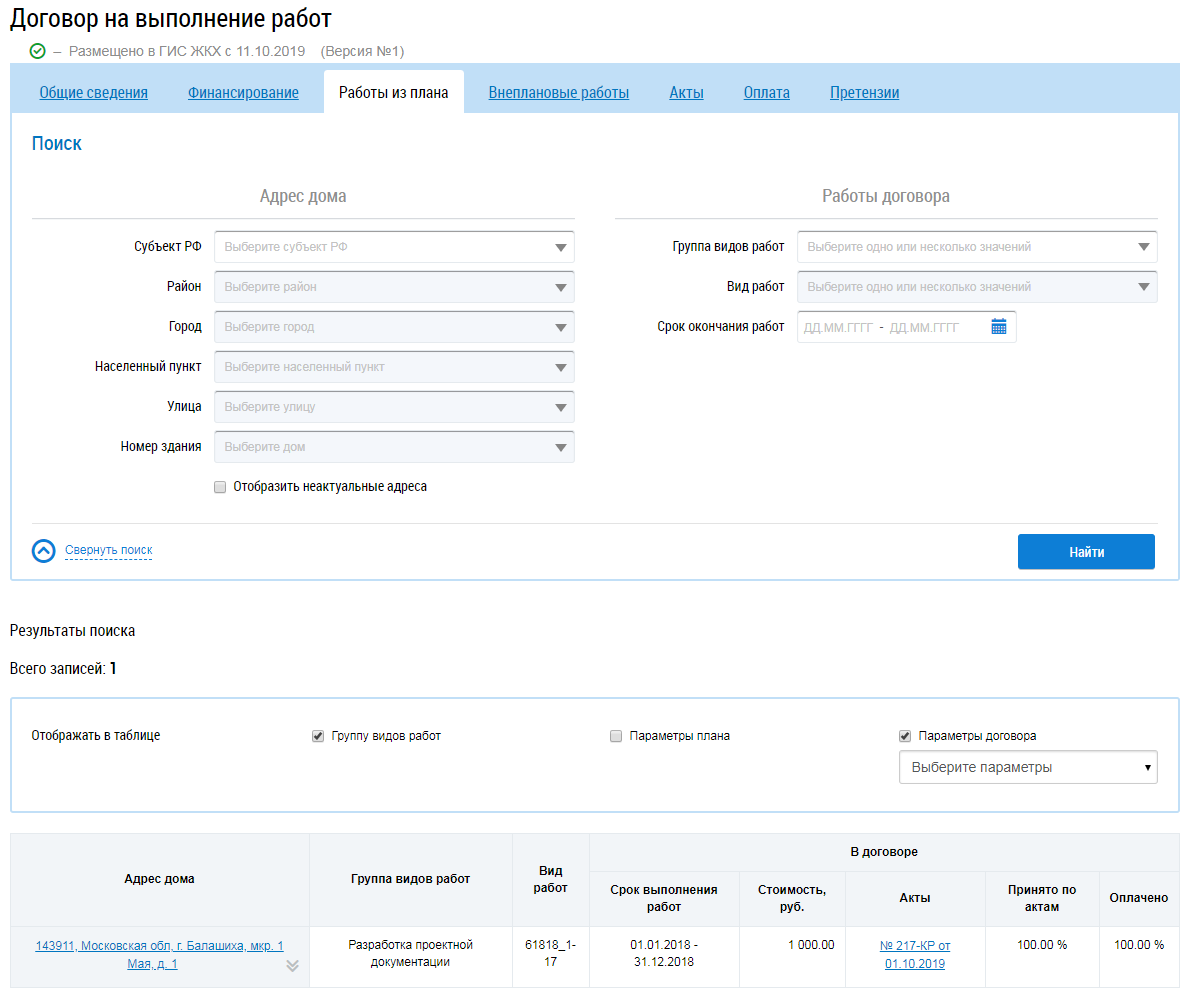
Task: Click the collapse search circle arrow icon
Action: [x=44, y=551]
